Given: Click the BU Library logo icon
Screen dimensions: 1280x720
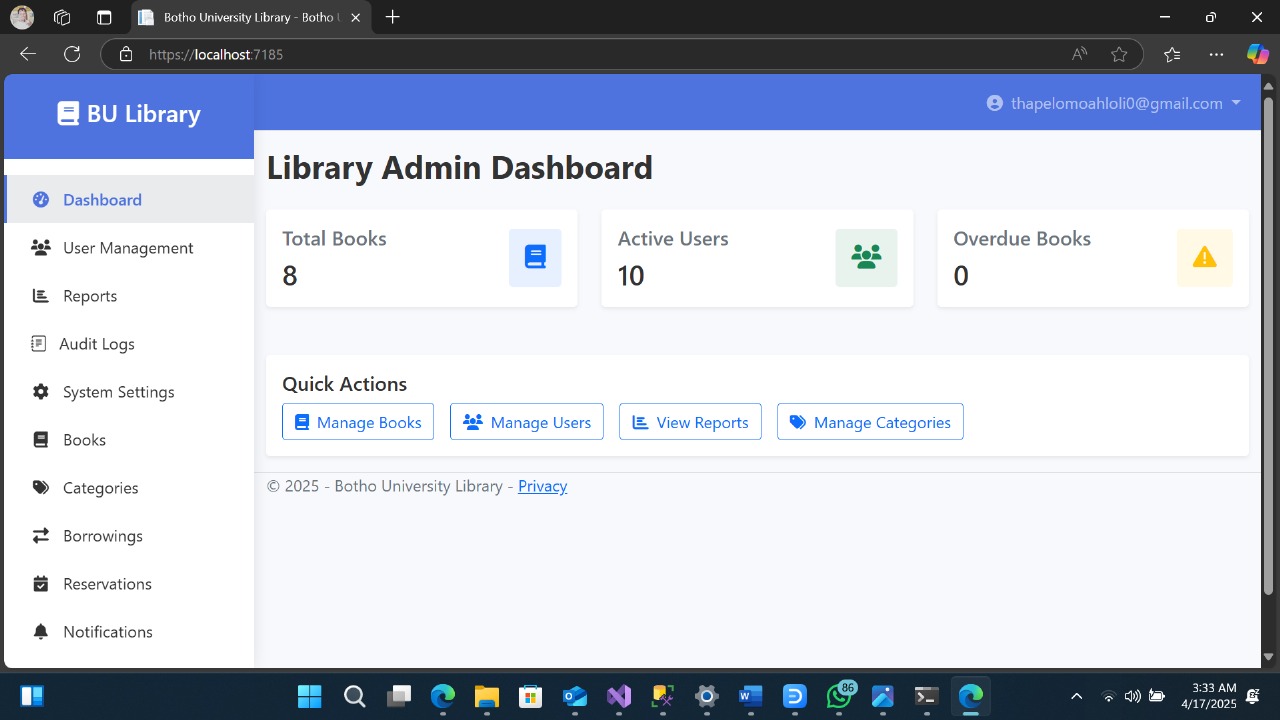Looking at the screenshot, I should pyautogui.click(x=68, y=114).
